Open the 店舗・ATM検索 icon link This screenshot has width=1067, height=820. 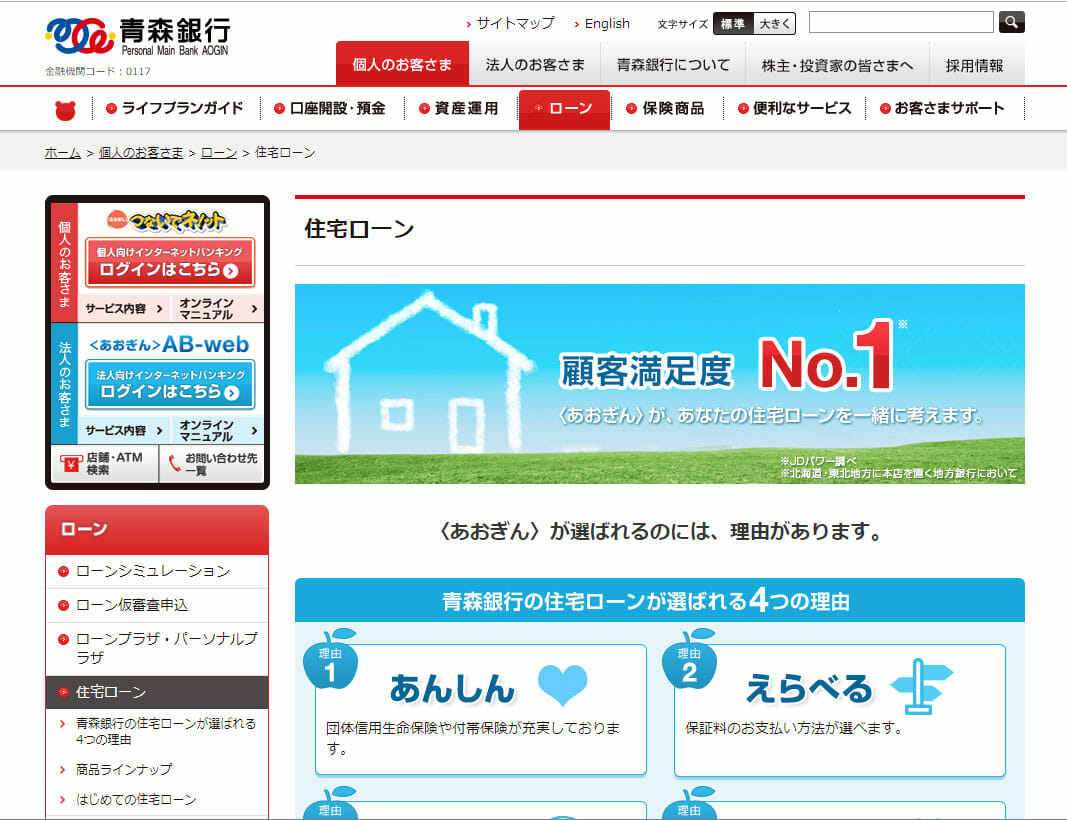click(x=104, y=464)
